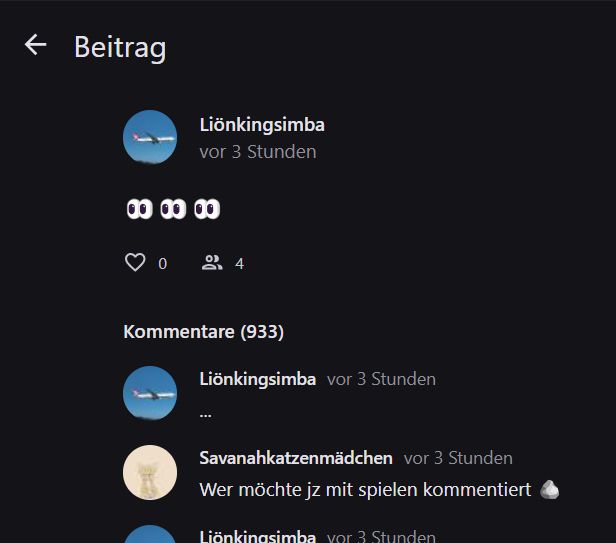Click the Savanahkatzenmädchen username
This screenshot has width=616, height=543.
296,458
